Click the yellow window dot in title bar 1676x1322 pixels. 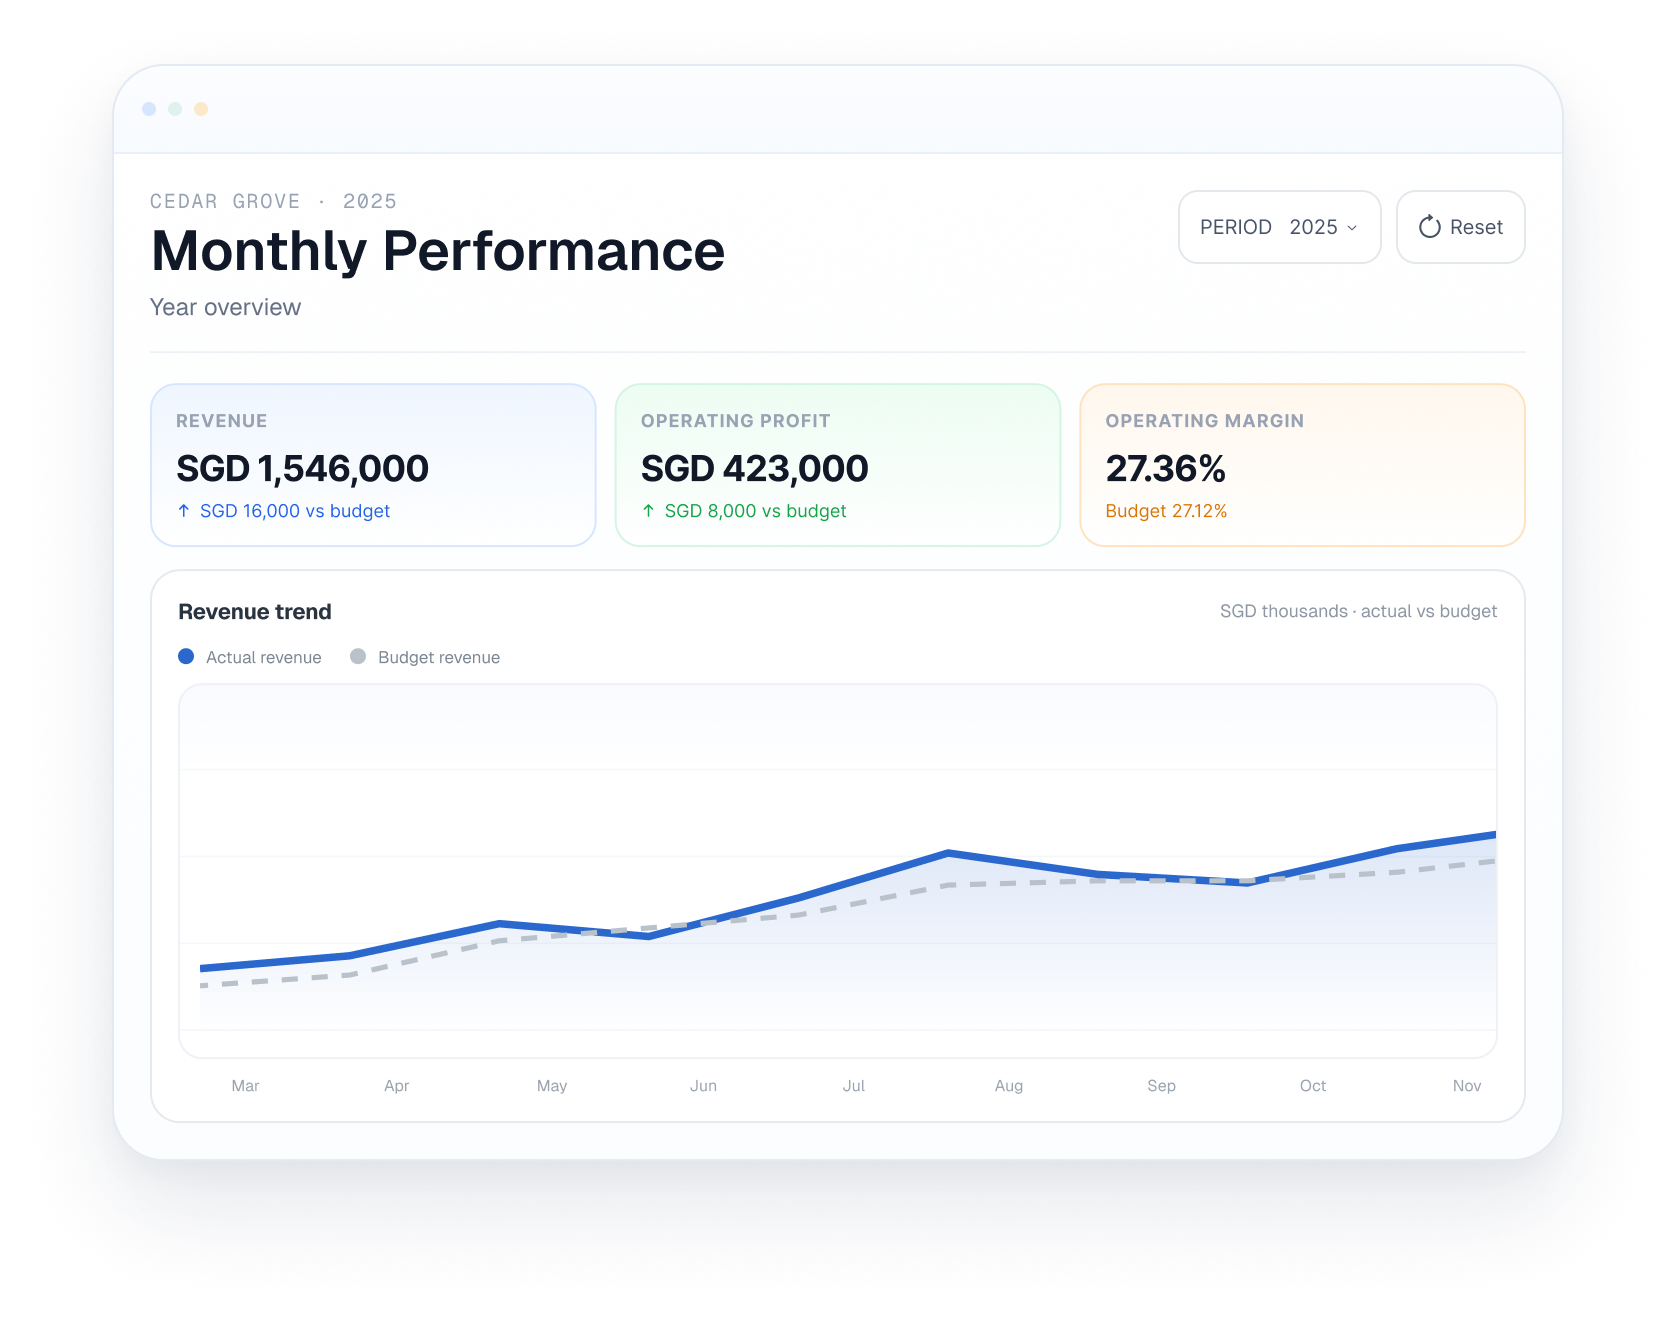201,109
